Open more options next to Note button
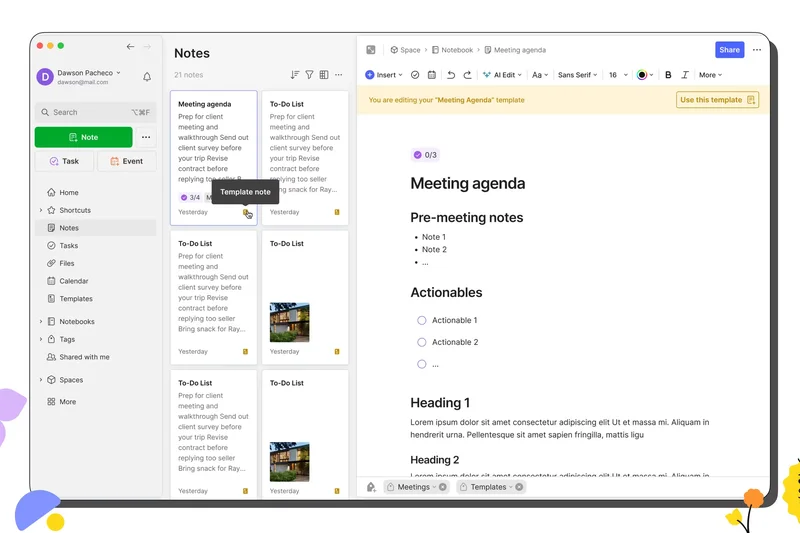Image resolution: width=800 pixels, height=533 pixels. [x=146, y=137]
